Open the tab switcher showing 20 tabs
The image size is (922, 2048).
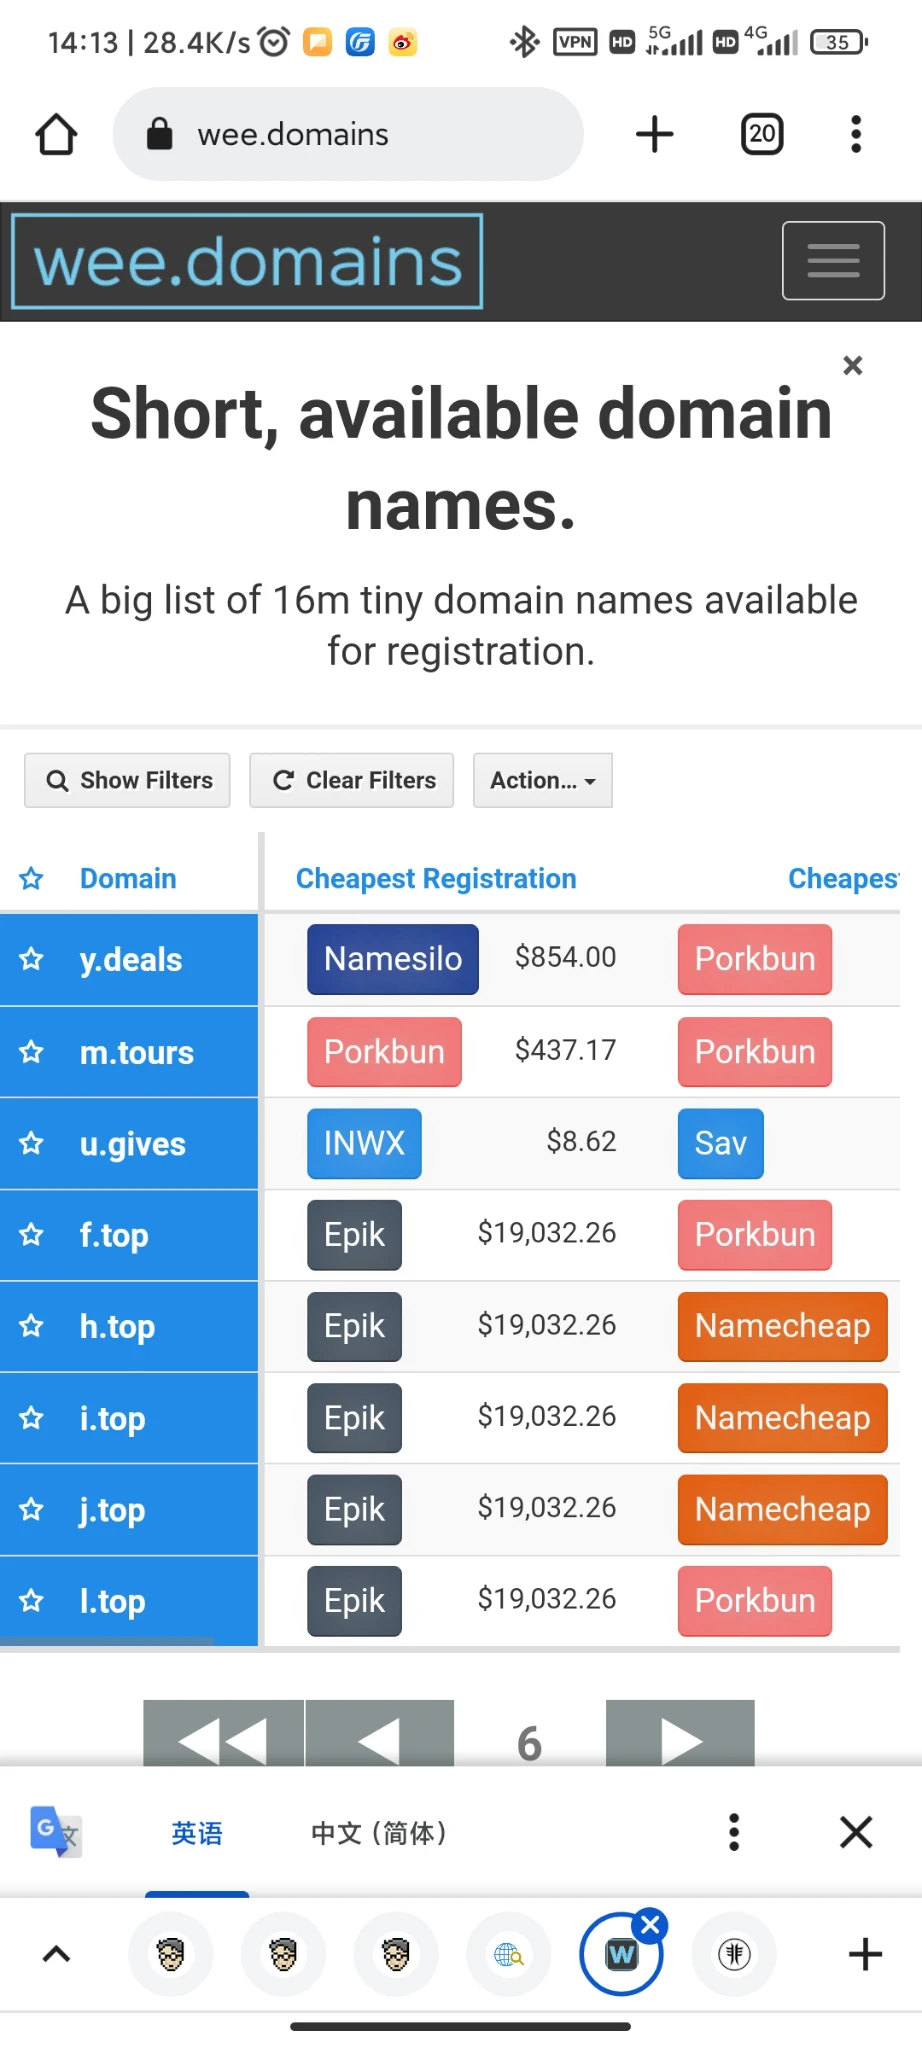click(761, 134)
